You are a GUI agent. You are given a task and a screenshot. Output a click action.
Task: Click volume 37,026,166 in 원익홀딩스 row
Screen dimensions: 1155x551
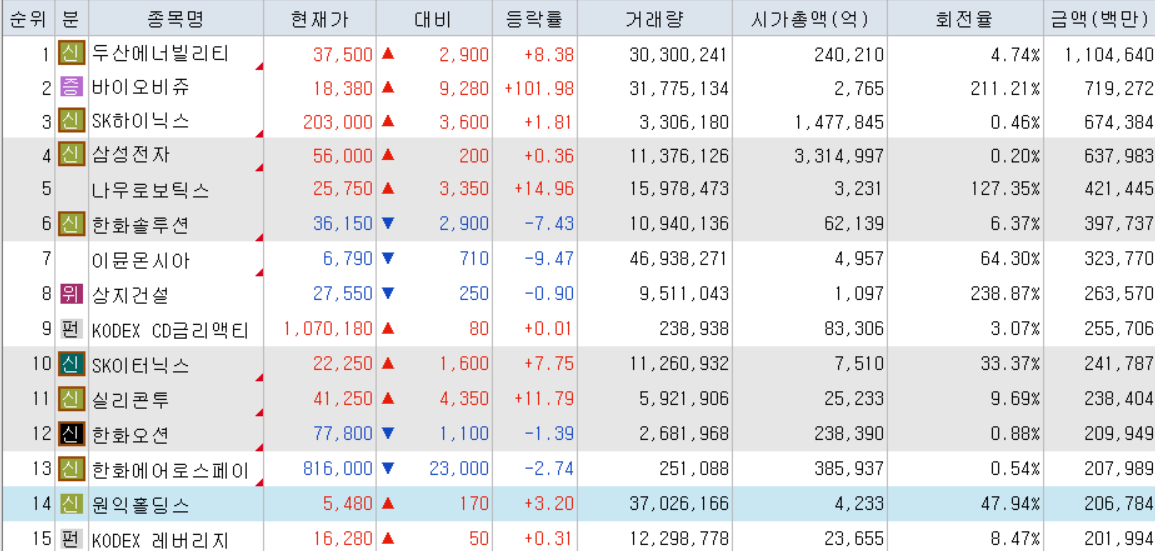pos(679,503)
